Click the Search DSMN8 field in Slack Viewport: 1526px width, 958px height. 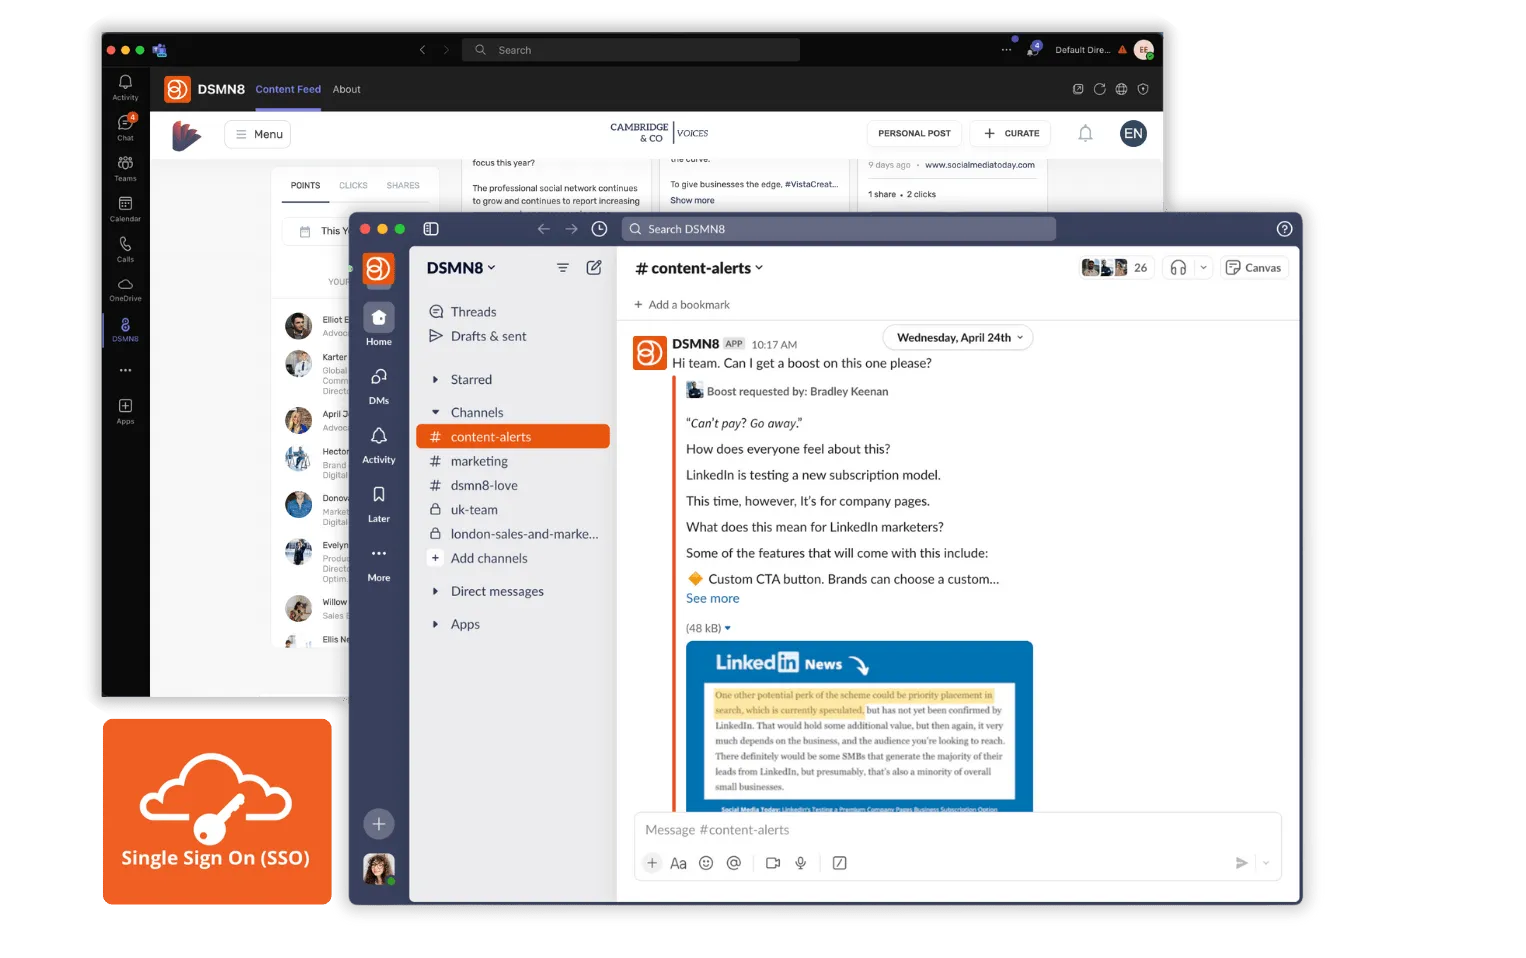tap(838, 229)
